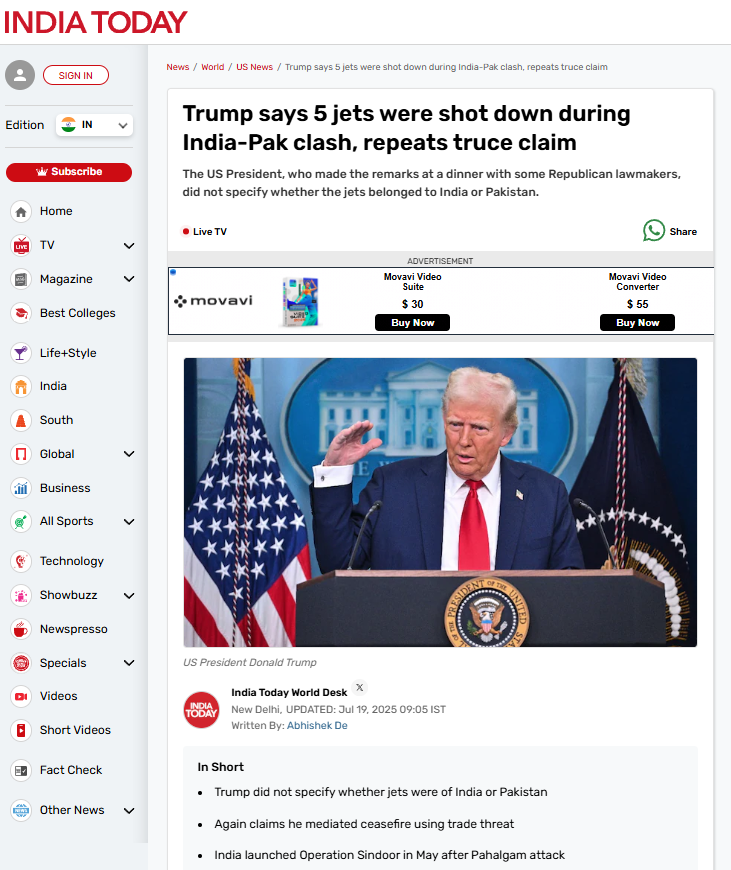731x870 pixels.
Task: Expand the TV submenu chevron
Action: (x=129, y=246)
